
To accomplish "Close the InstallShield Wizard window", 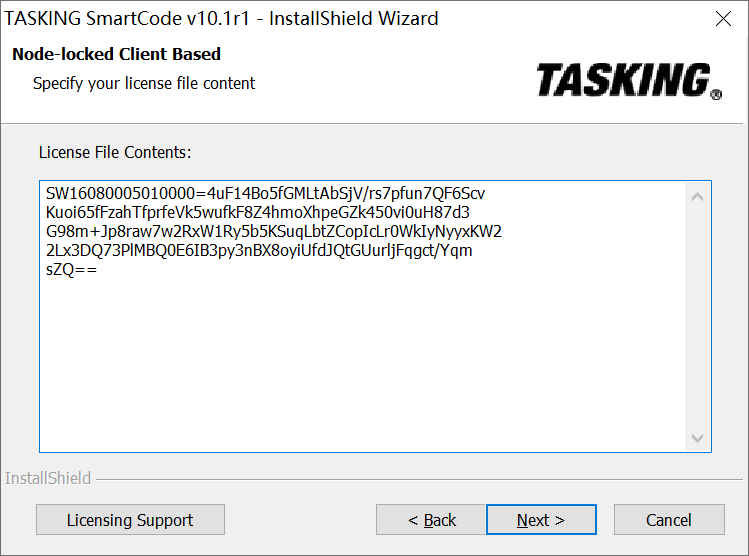I will point(723,19).
